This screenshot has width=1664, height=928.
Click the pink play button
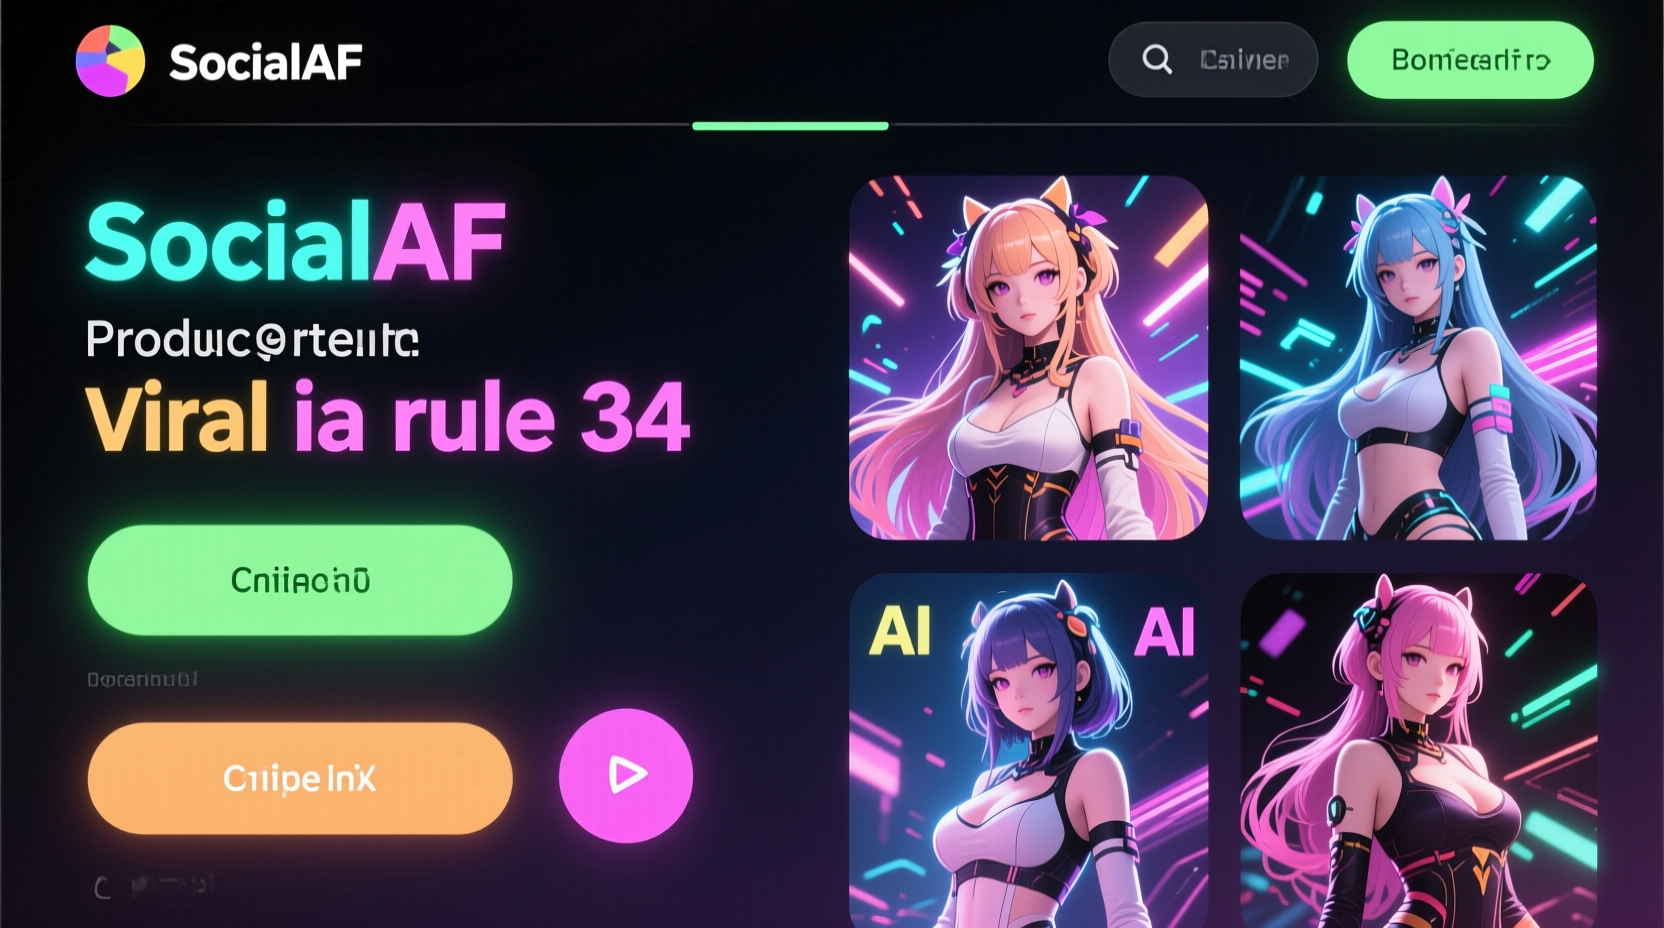(626, 775)
